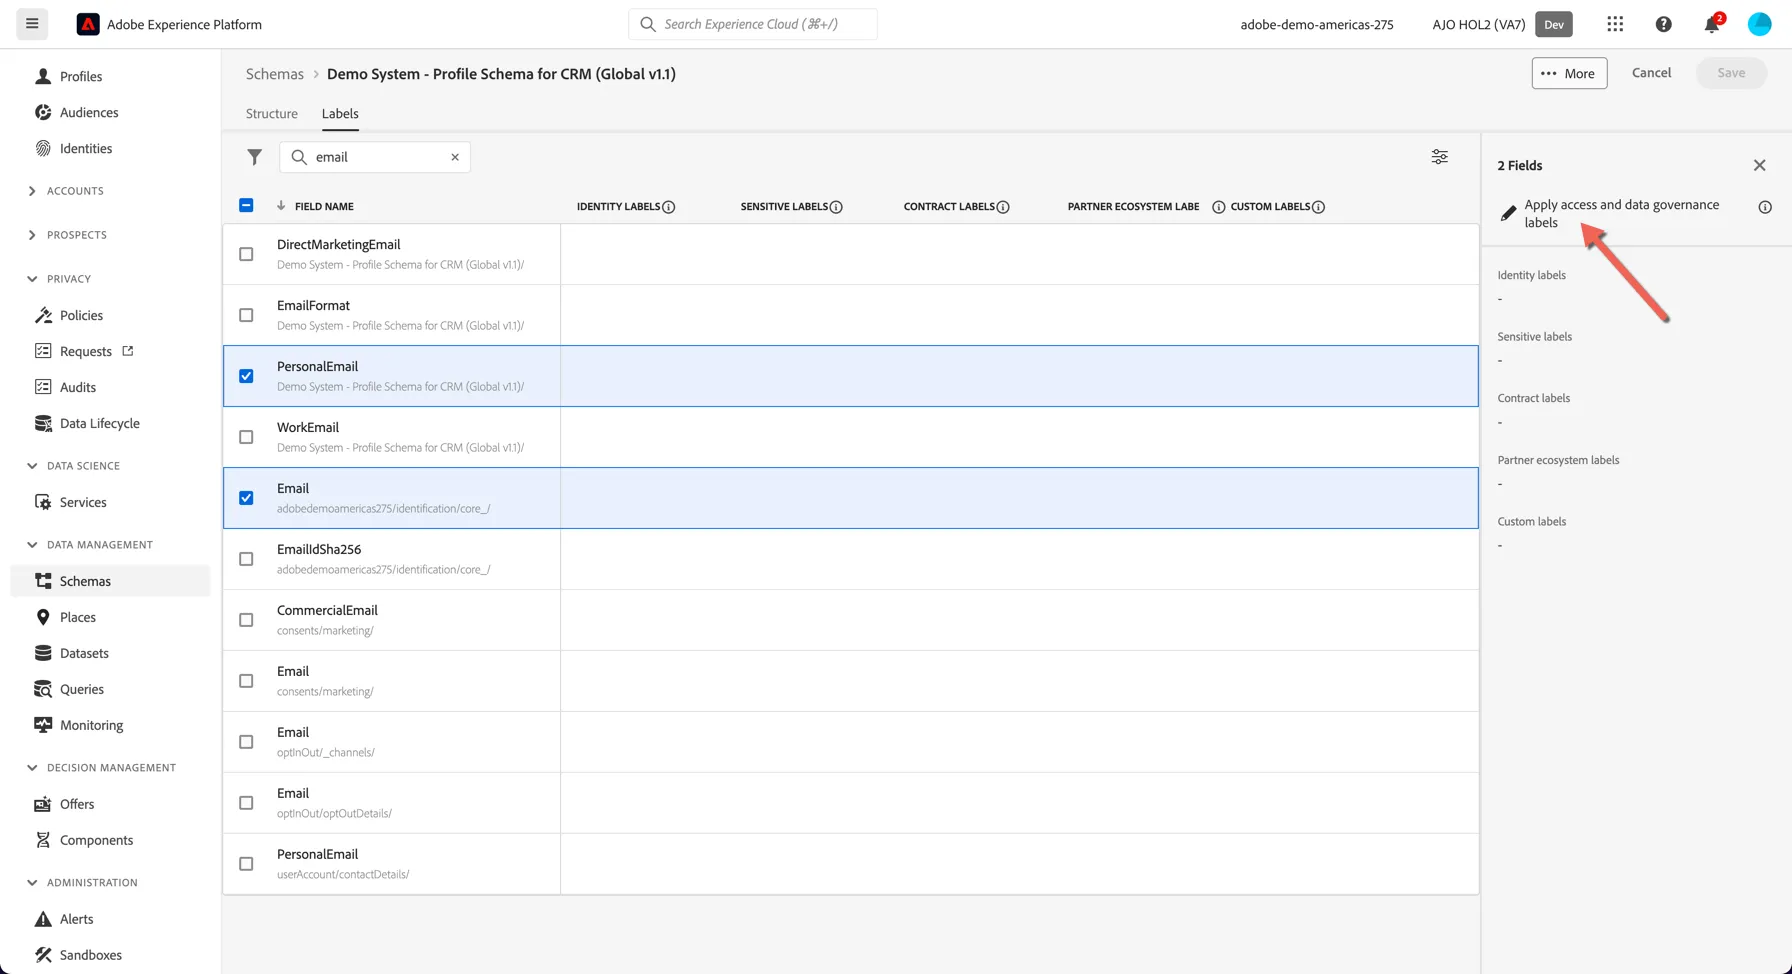The height and width of the screenshot is (974, 1792).
Task: Switch to the Structure tab
Action: pyautogui.click(x=272, y=113)
